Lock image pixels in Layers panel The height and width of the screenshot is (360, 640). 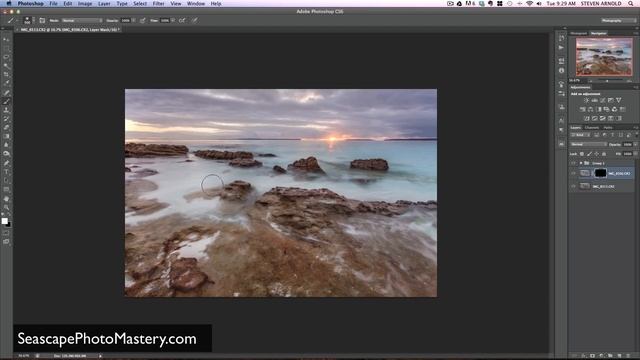[x=589, y=154]
